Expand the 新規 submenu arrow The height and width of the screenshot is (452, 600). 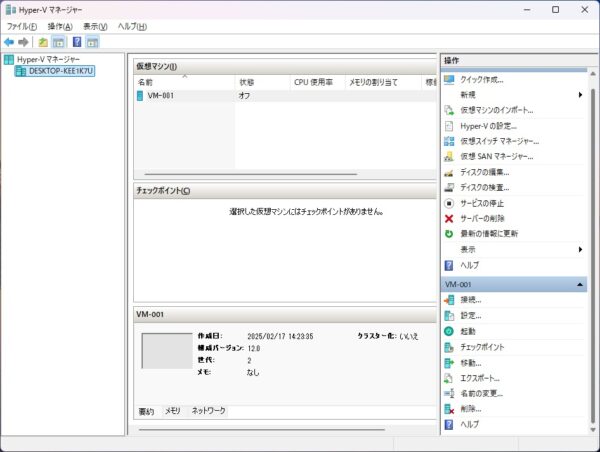580,95
